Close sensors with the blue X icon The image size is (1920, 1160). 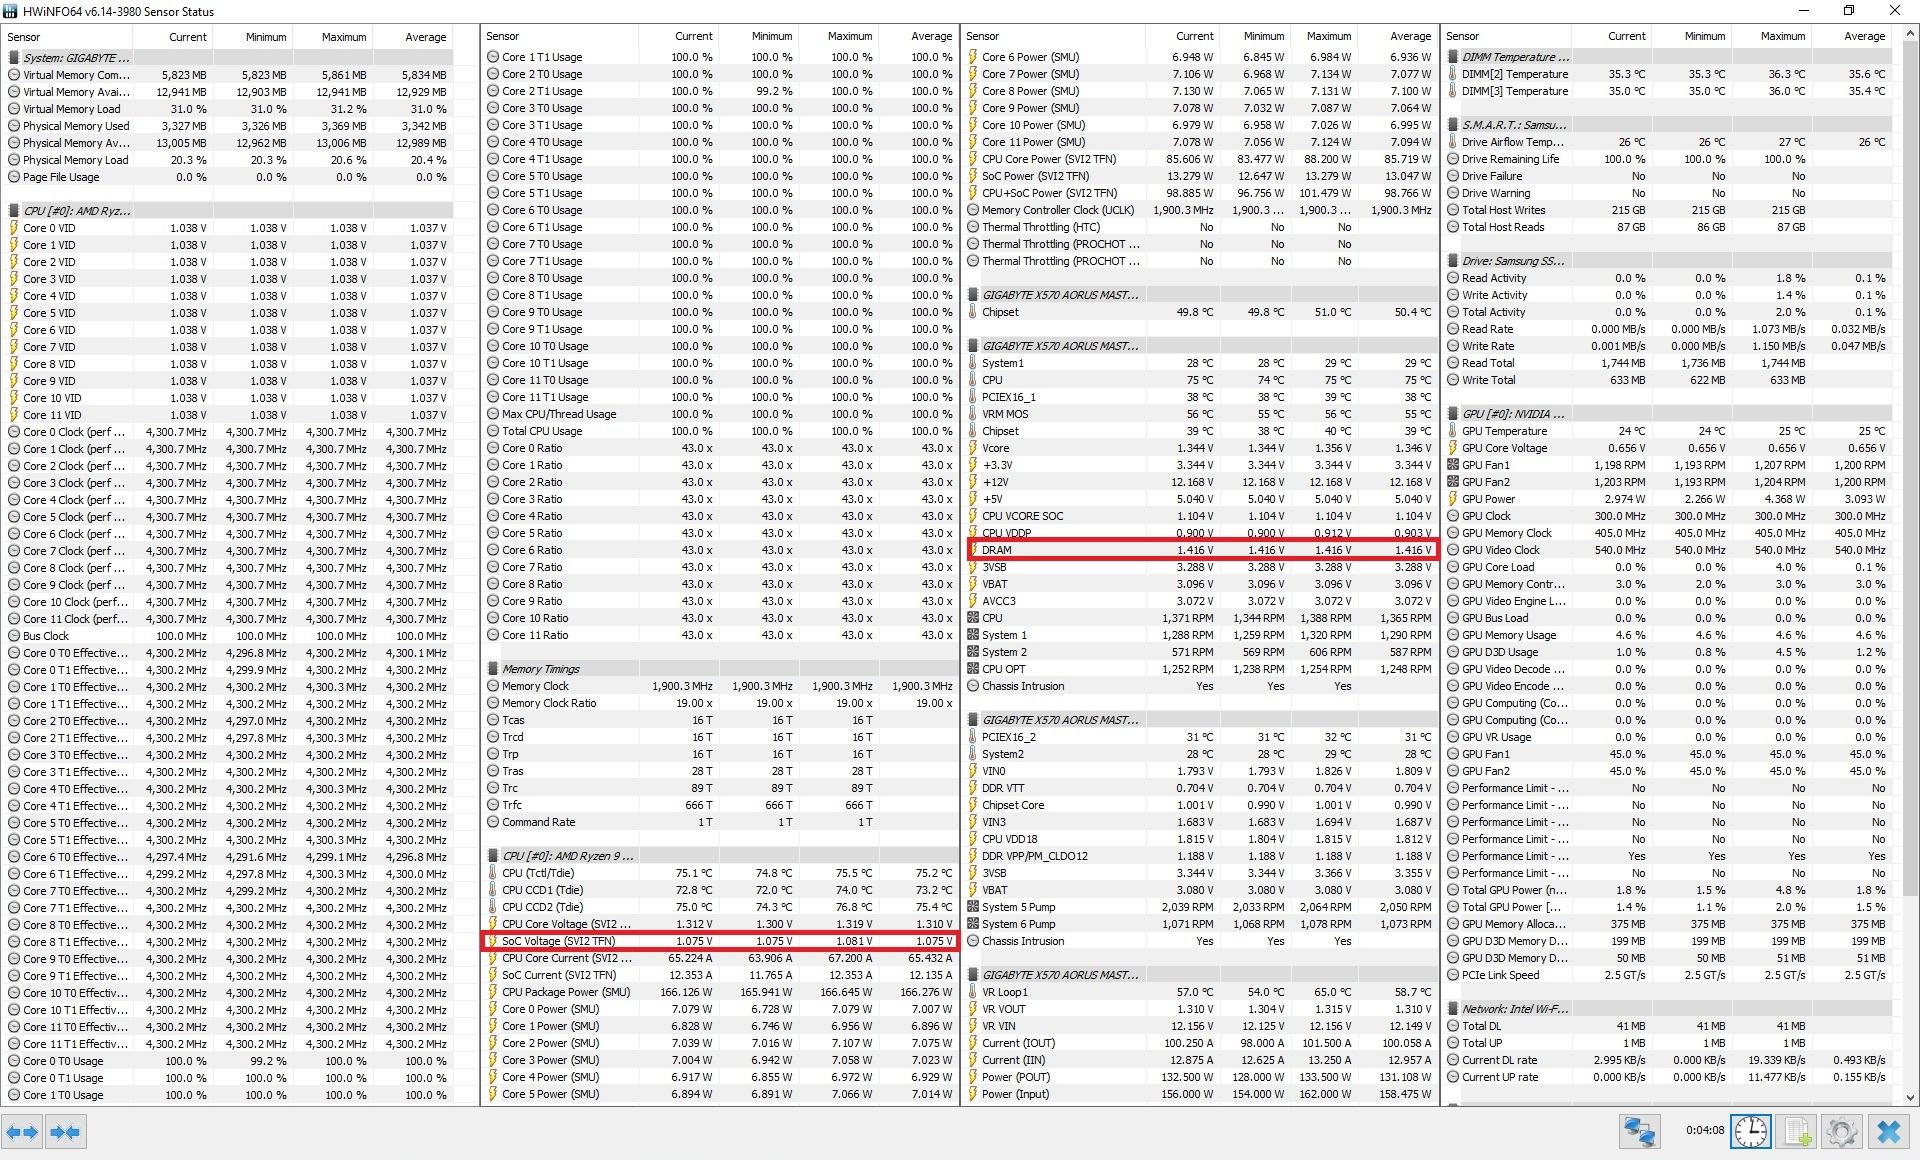(1888, 1132)
